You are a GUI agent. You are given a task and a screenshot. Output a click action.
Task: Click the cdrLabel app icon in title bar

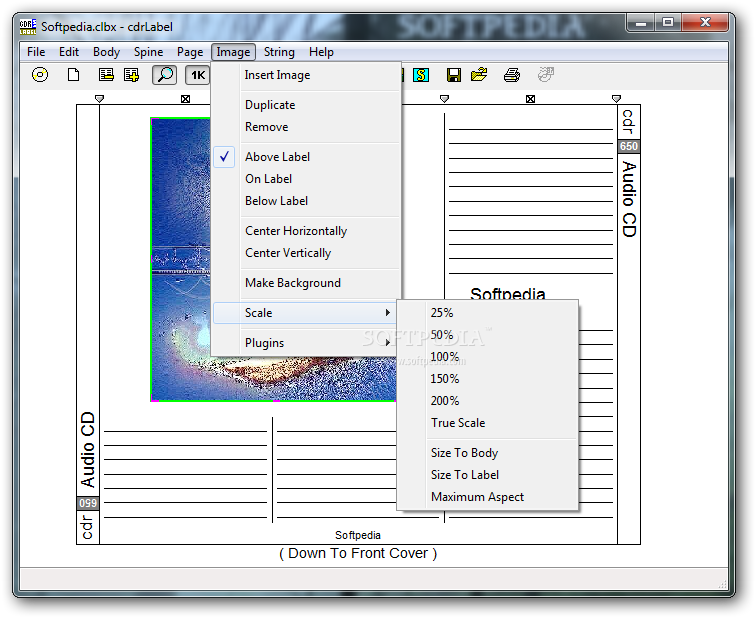[28, 27]
